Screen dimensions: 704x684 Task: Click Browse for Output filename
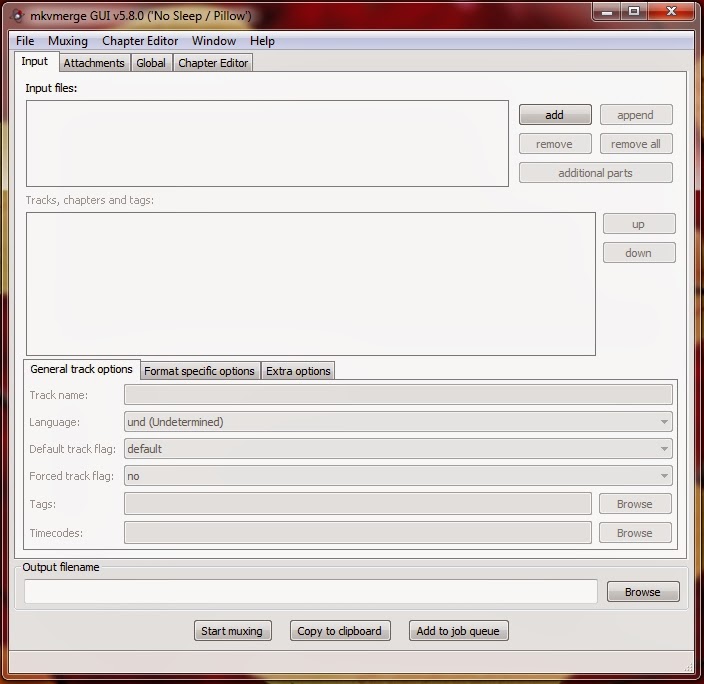[x=643, y=592]
